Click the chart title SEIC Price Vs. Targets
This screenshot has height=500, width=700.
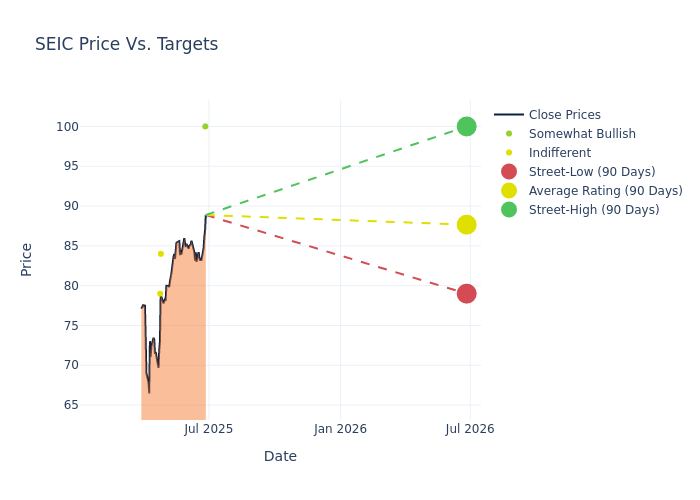(x=126, y=44)
